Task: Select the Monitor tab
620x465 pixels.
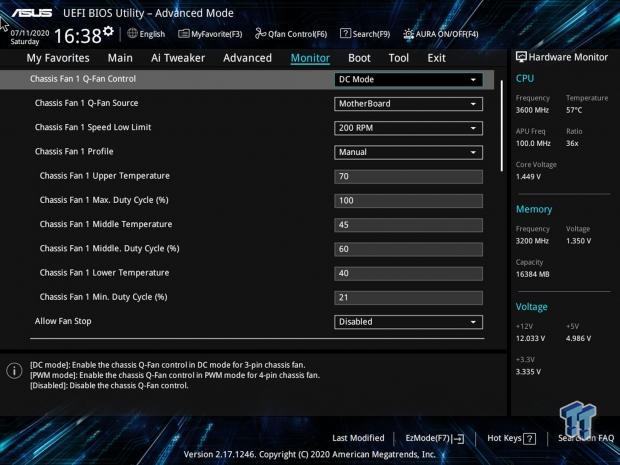Action: point(310,58)
